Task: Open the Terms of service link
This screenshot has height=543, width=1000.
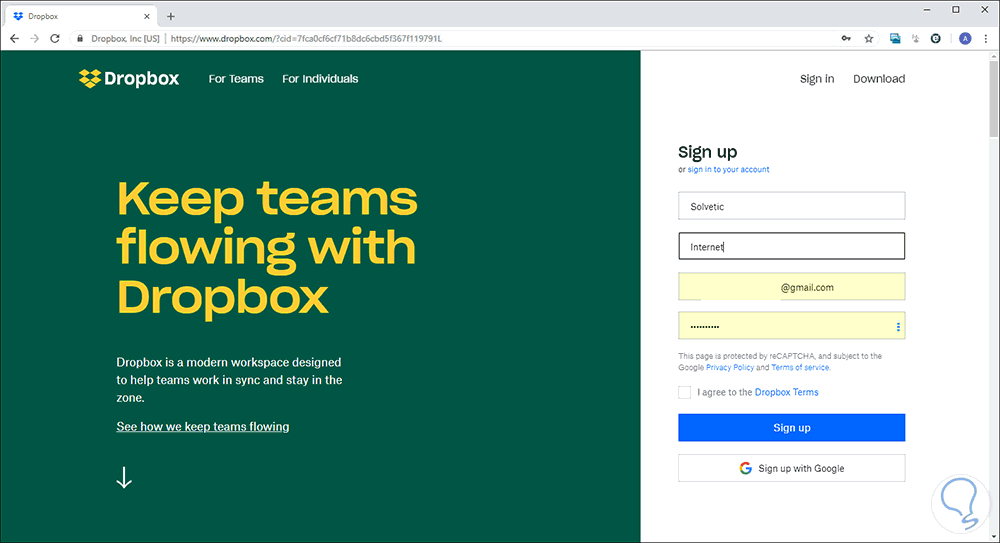Action: [800, 368]
